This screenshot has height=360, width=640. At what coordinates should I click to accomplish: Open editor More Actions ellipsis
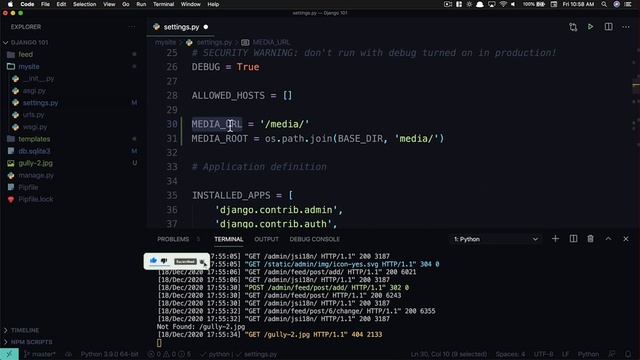[x=626, y=27]
